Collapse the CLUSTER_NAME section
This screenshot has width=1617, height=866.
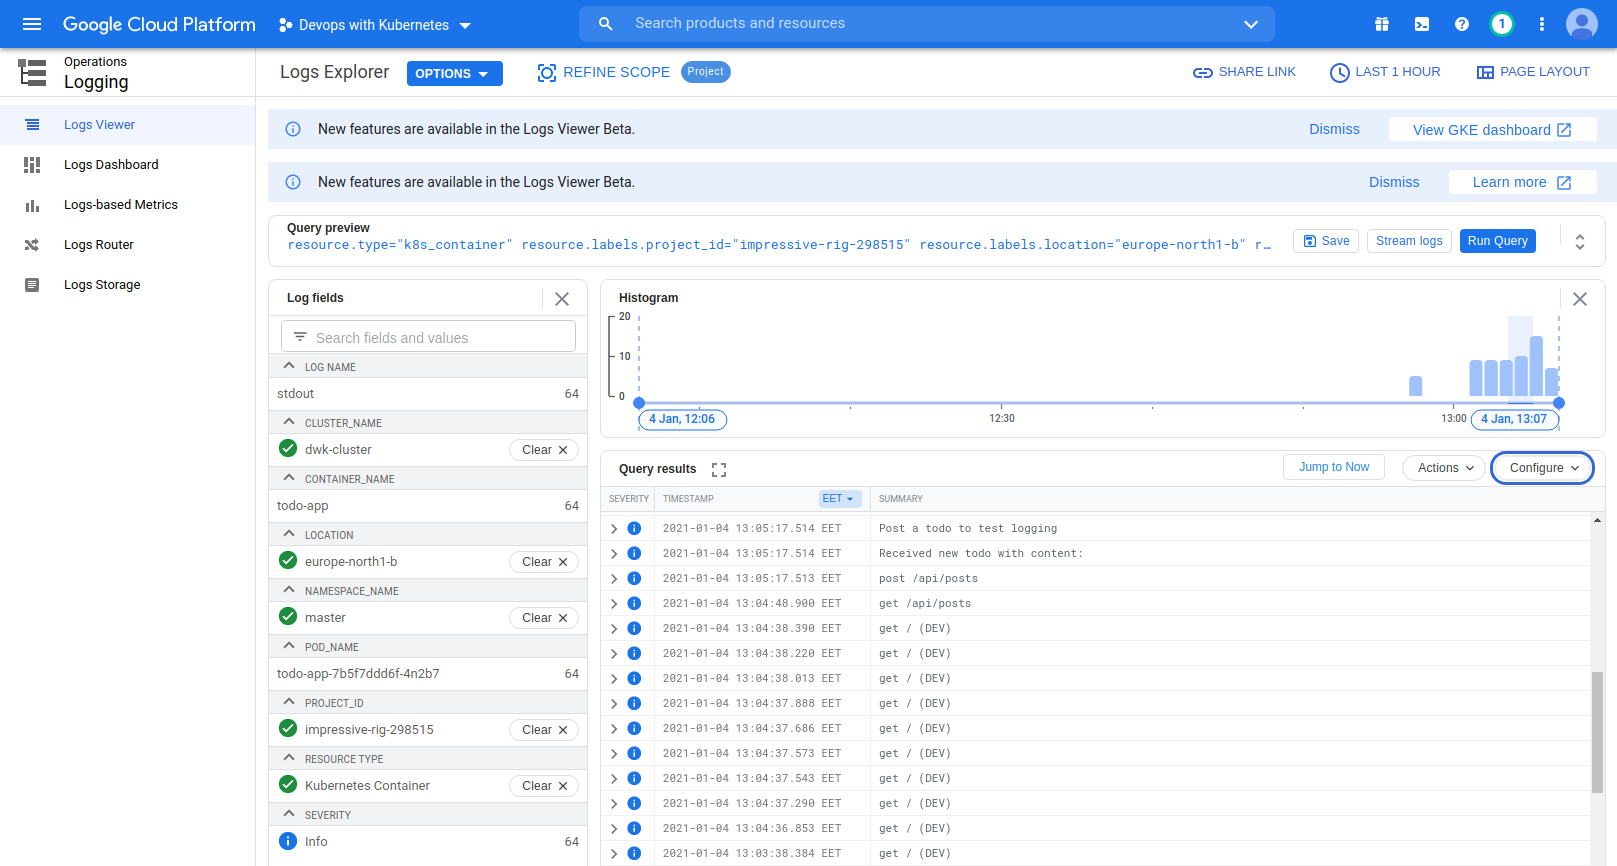point(289,422)
